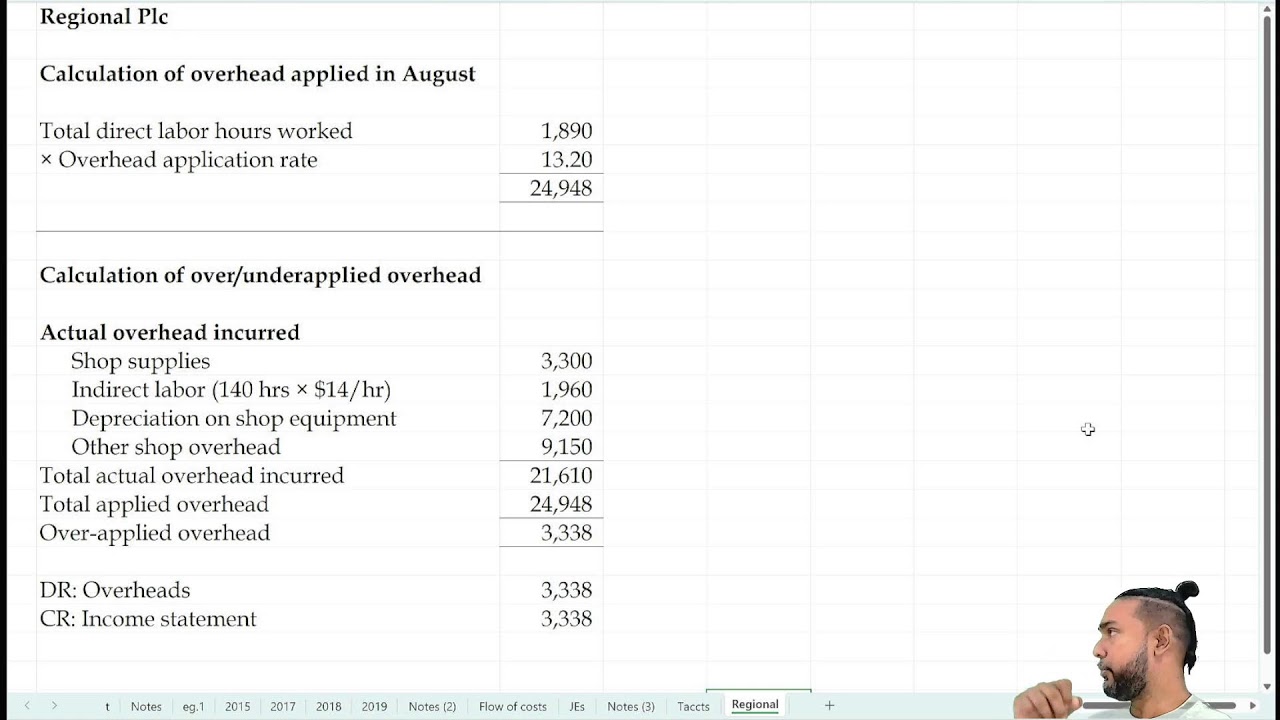
Task: Click 'DR: Overheads' label cell
Action: tap(114, 590)
